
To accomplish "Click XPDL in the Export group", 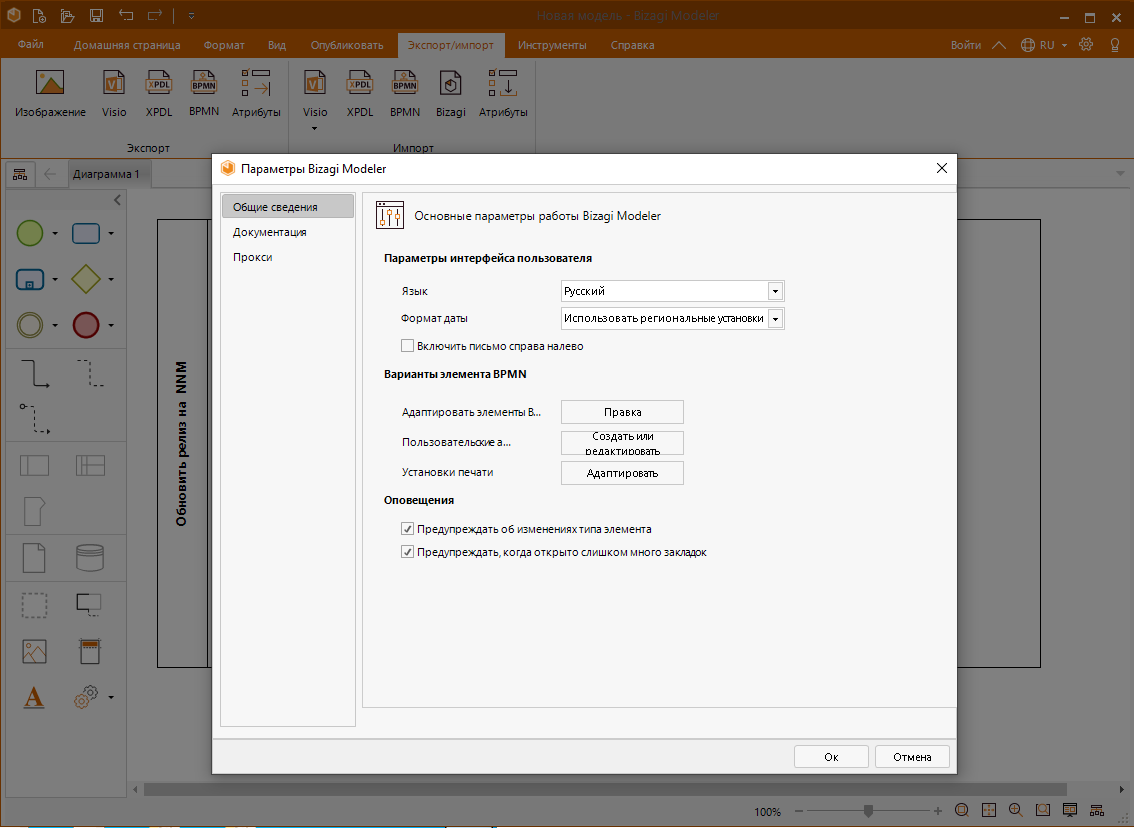I will (x=158, y=93).
